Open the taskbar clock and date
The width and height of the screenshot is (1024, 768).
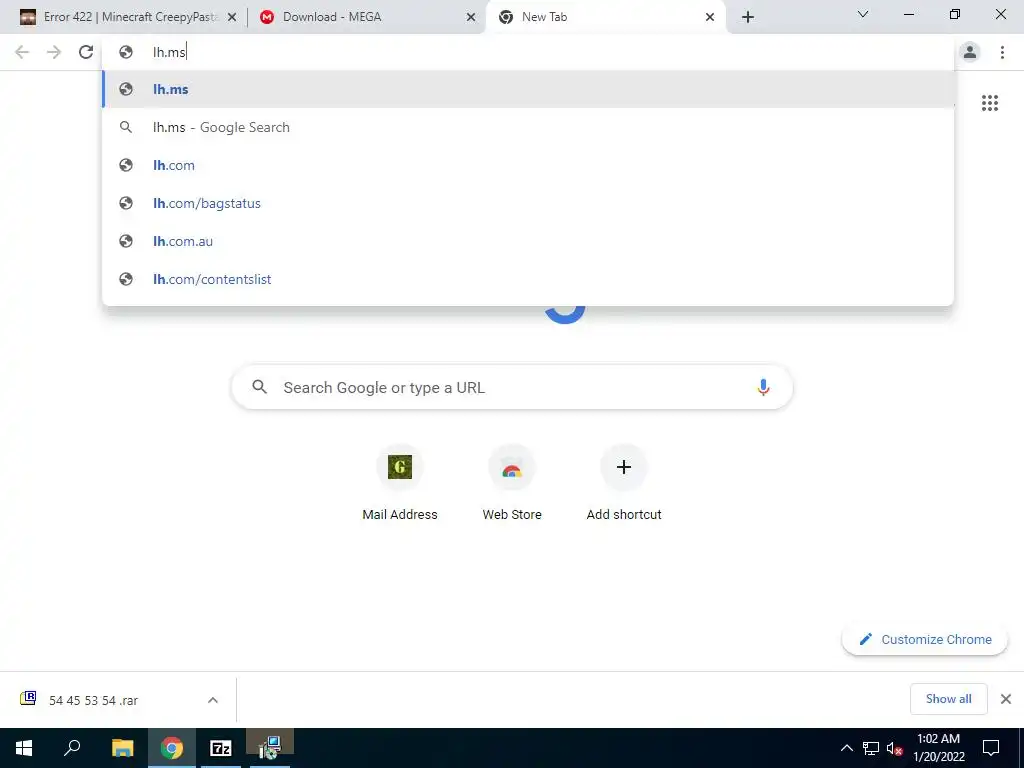click(x=938, y=748)
